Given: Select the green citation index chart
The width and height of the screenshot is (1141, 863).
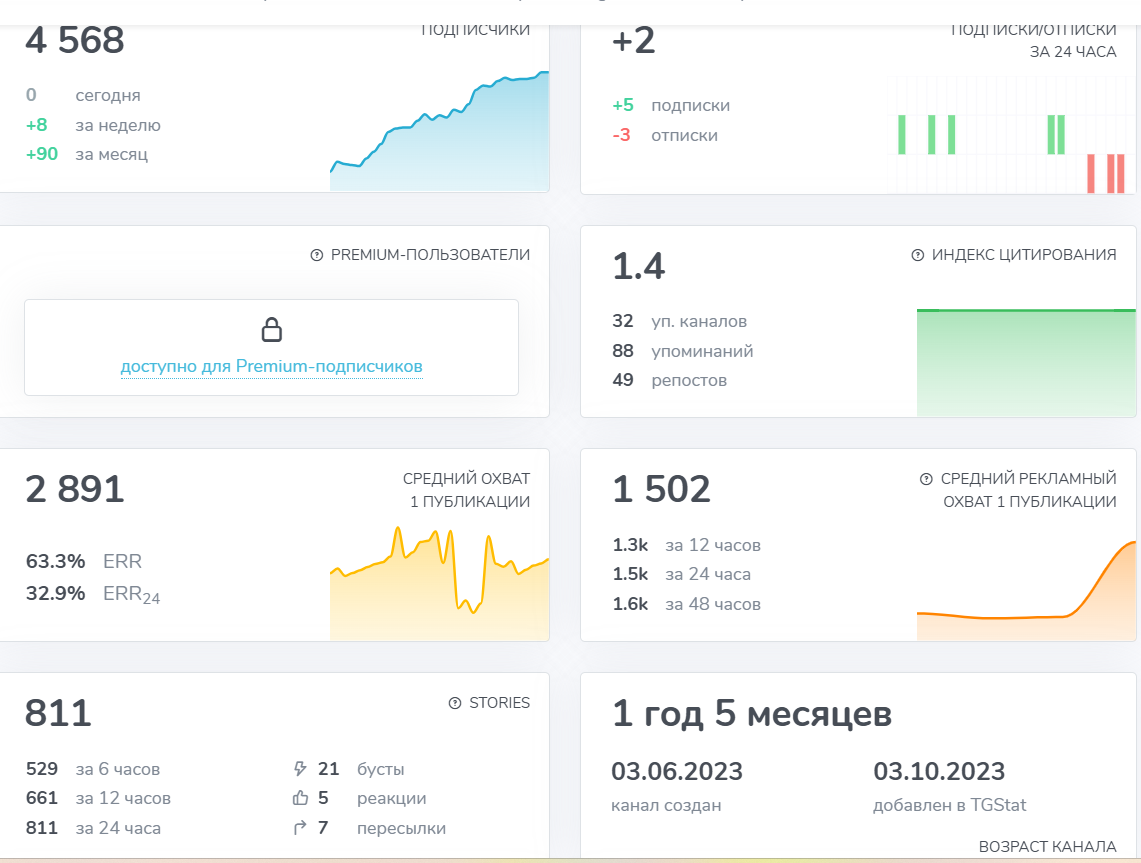Looking at the screenshot, I should (x=1026, y=362).
